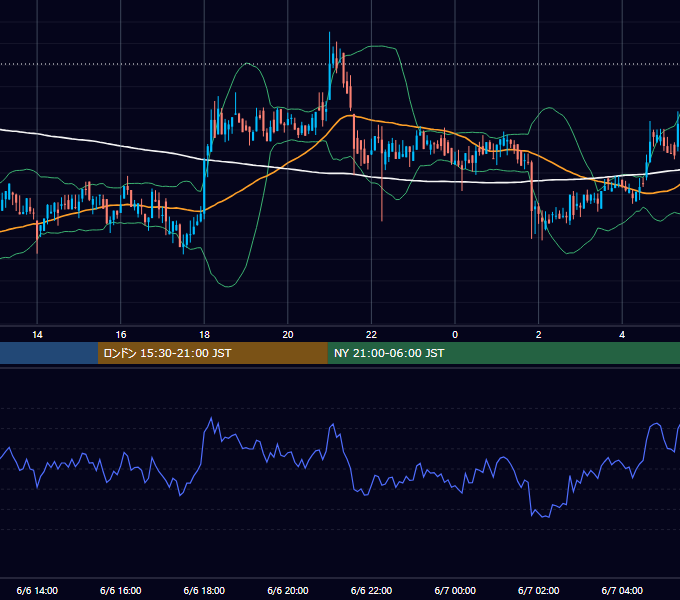Click the 6/6 18:00 date label

pos(204,590)
